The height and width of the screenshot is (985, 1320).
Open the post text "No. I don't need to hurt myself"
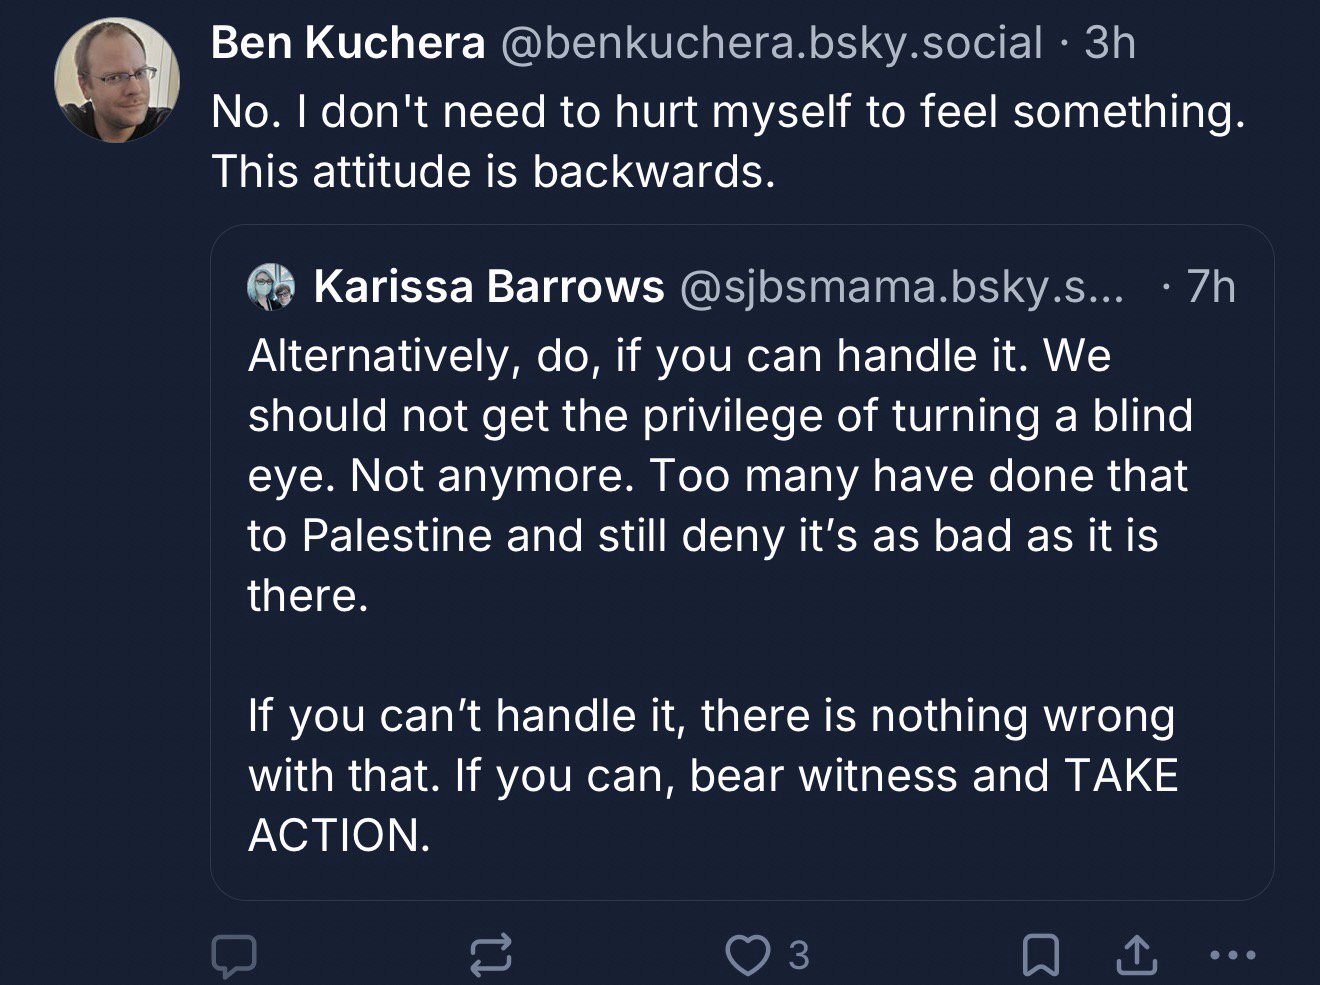[x=728, y=111]
